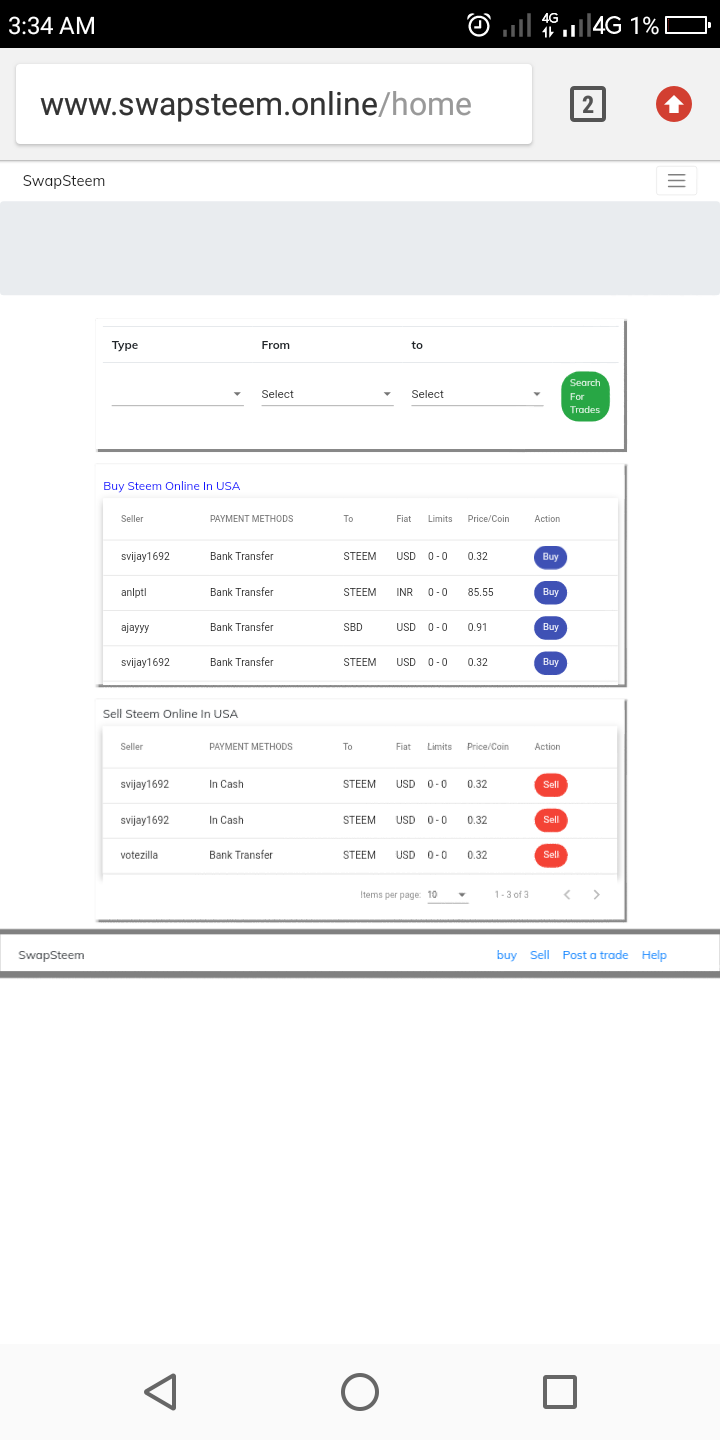Open the From select dropdown
720x1440 pixels.
pyautogui.click(x=327, y=394)
